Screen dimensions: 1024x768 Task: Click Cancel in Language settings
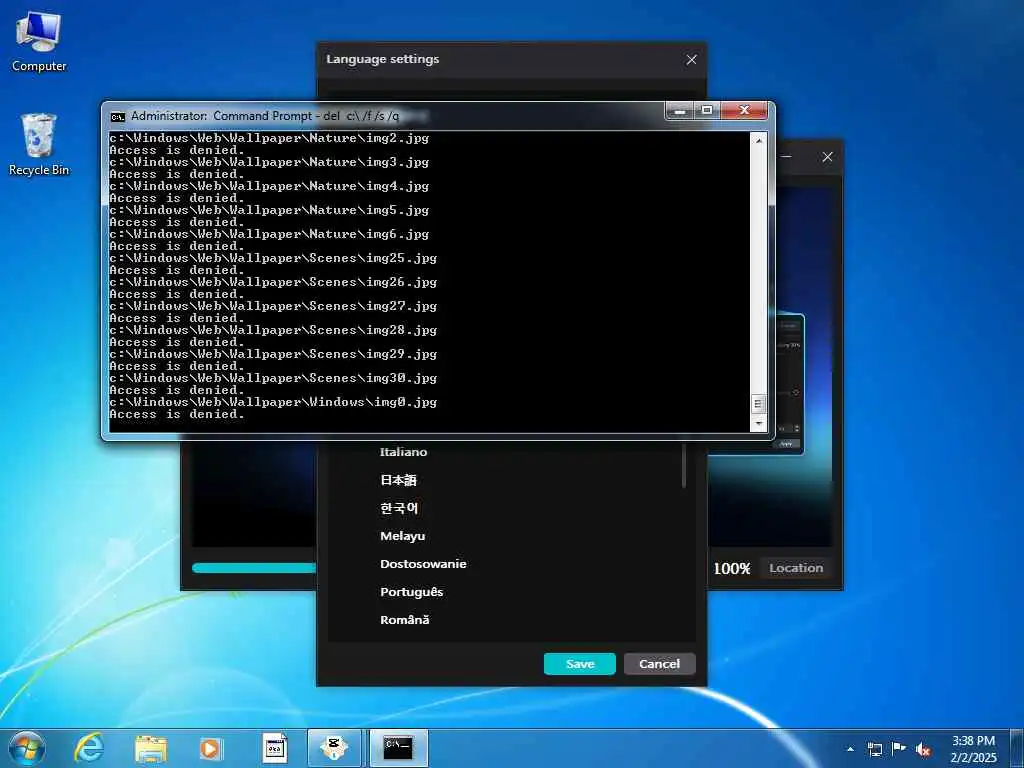[659, 664]
